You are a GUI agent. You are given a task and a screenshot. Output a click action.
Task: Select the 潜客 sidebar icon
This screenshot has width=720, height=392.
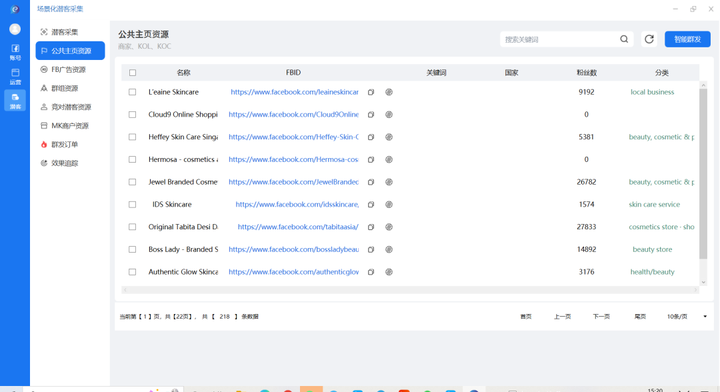click(x=15, y=101)
